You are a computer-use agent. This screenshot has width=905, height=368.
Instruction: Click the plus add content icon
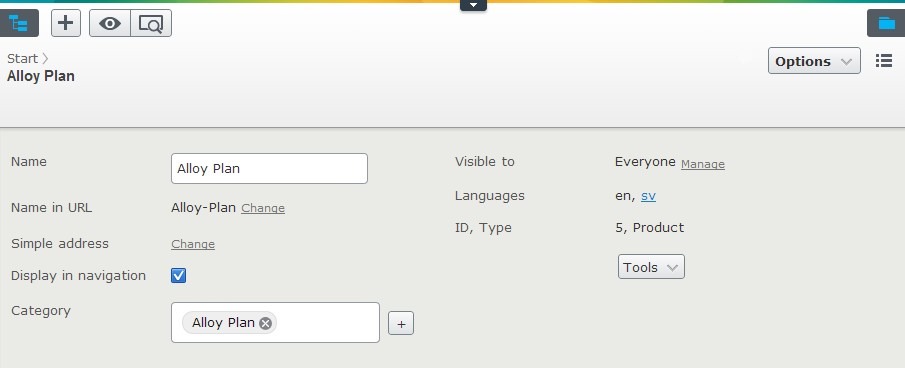pos(66,23)
